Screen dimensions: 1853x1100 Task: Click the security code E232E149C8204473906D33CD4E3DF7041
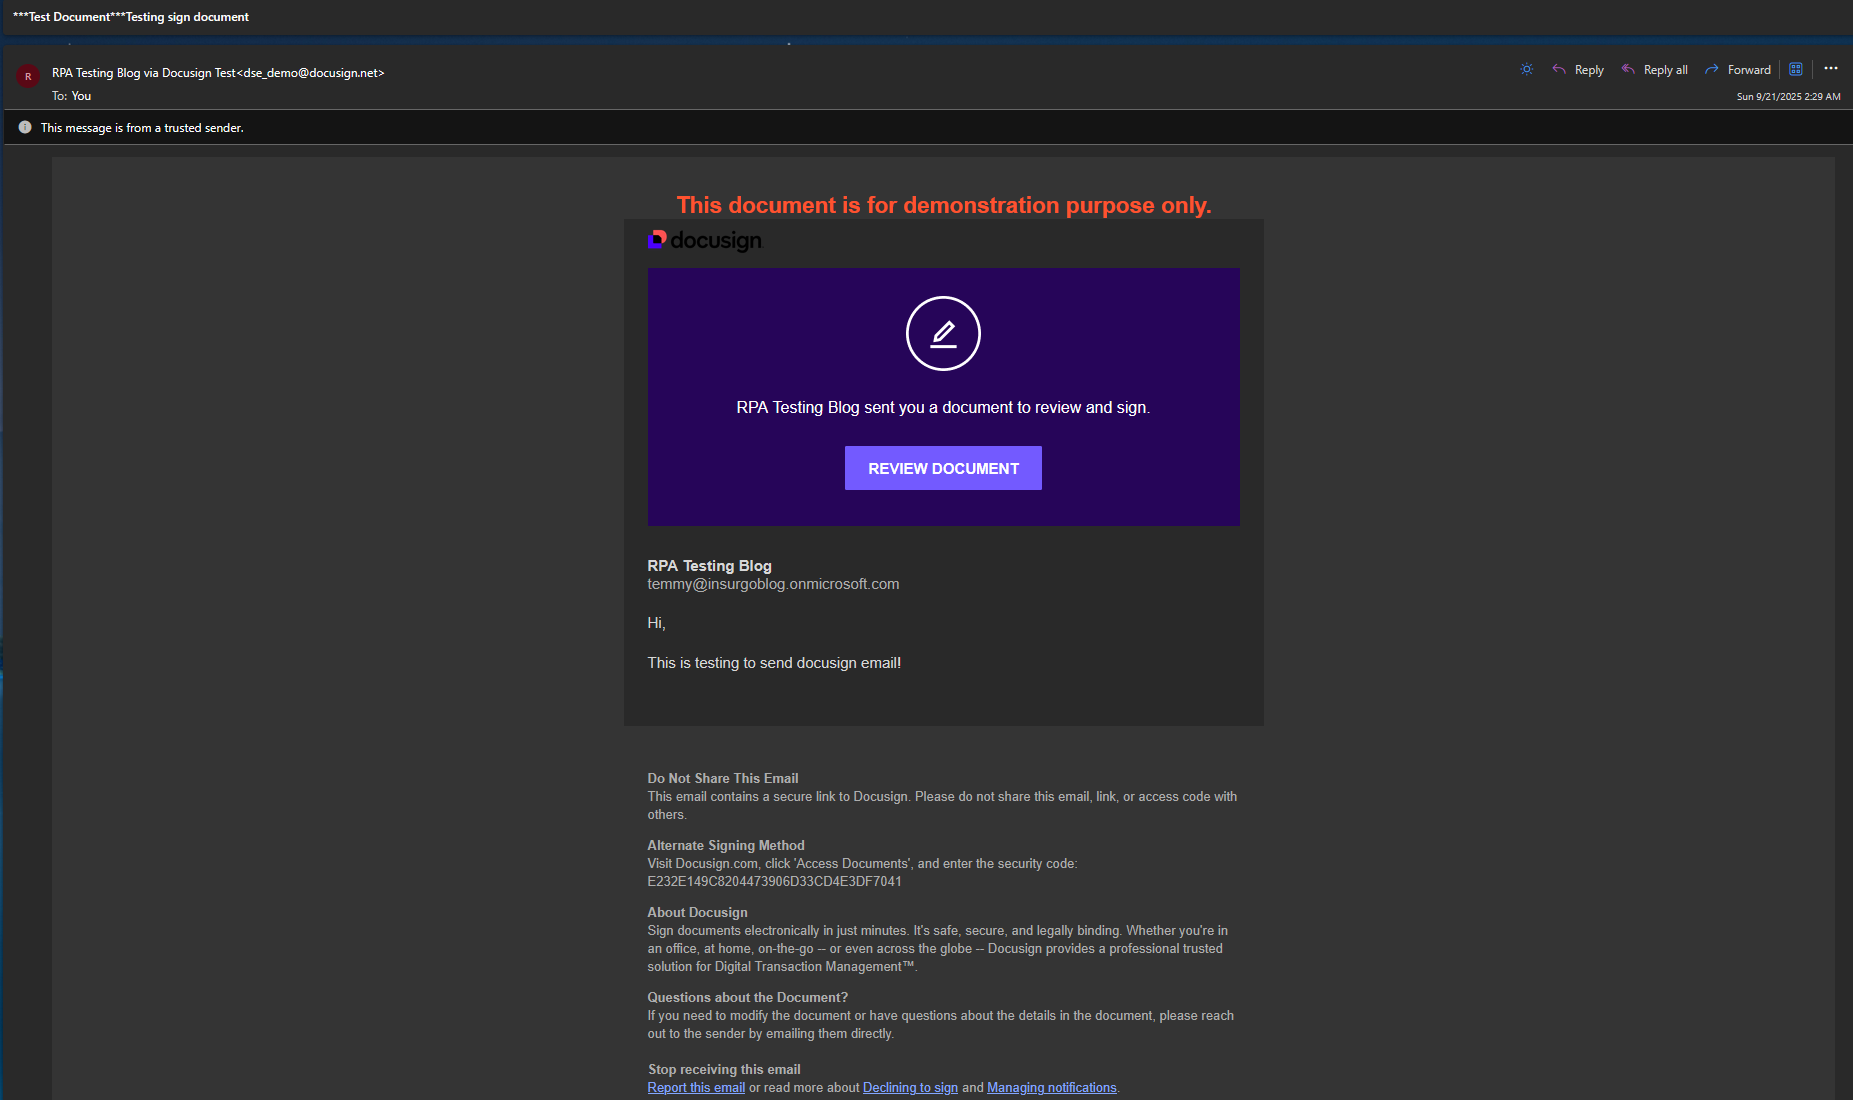click(774, 882)
